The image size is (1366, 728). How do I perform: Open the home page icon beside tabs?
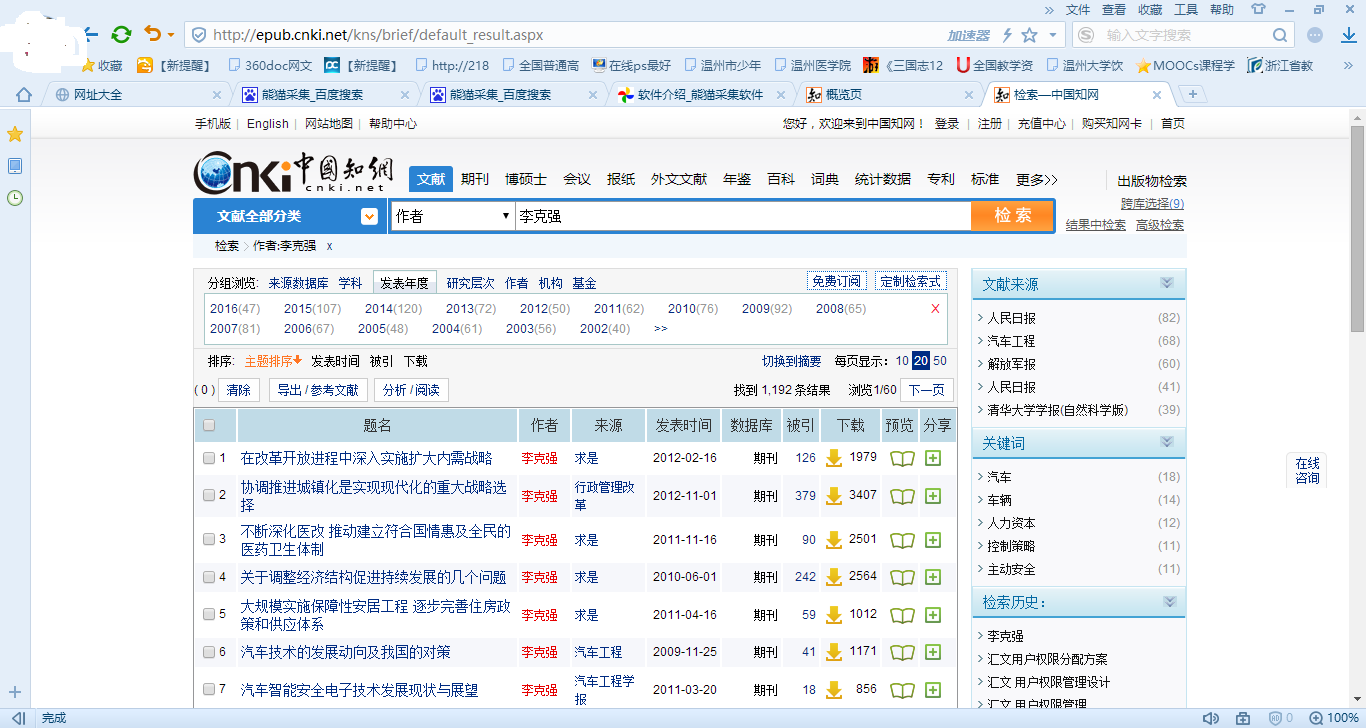(x=23, y=95)
